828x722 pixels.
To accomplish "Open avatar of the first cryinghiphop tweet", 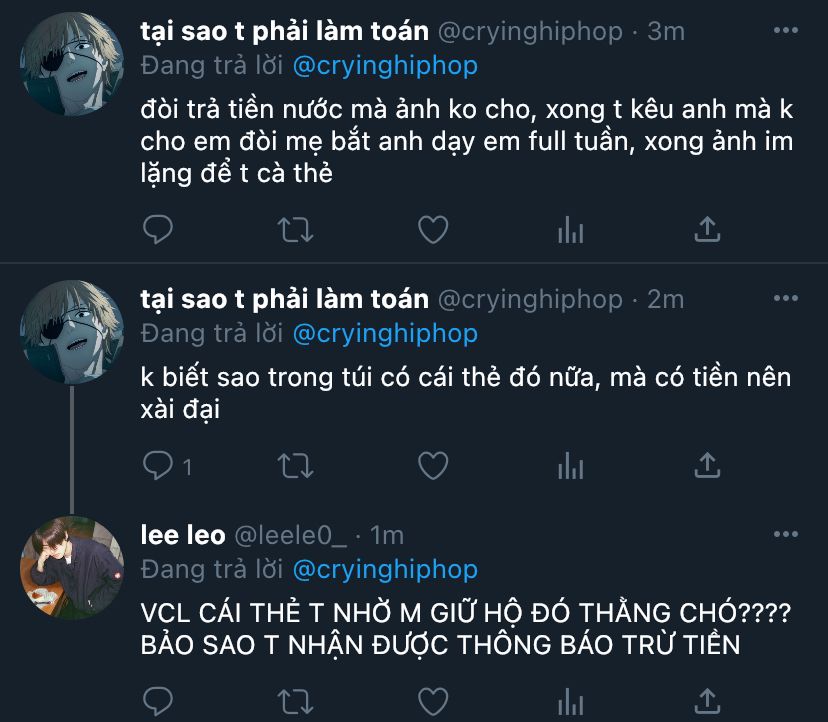I will [x=72, y=64].
